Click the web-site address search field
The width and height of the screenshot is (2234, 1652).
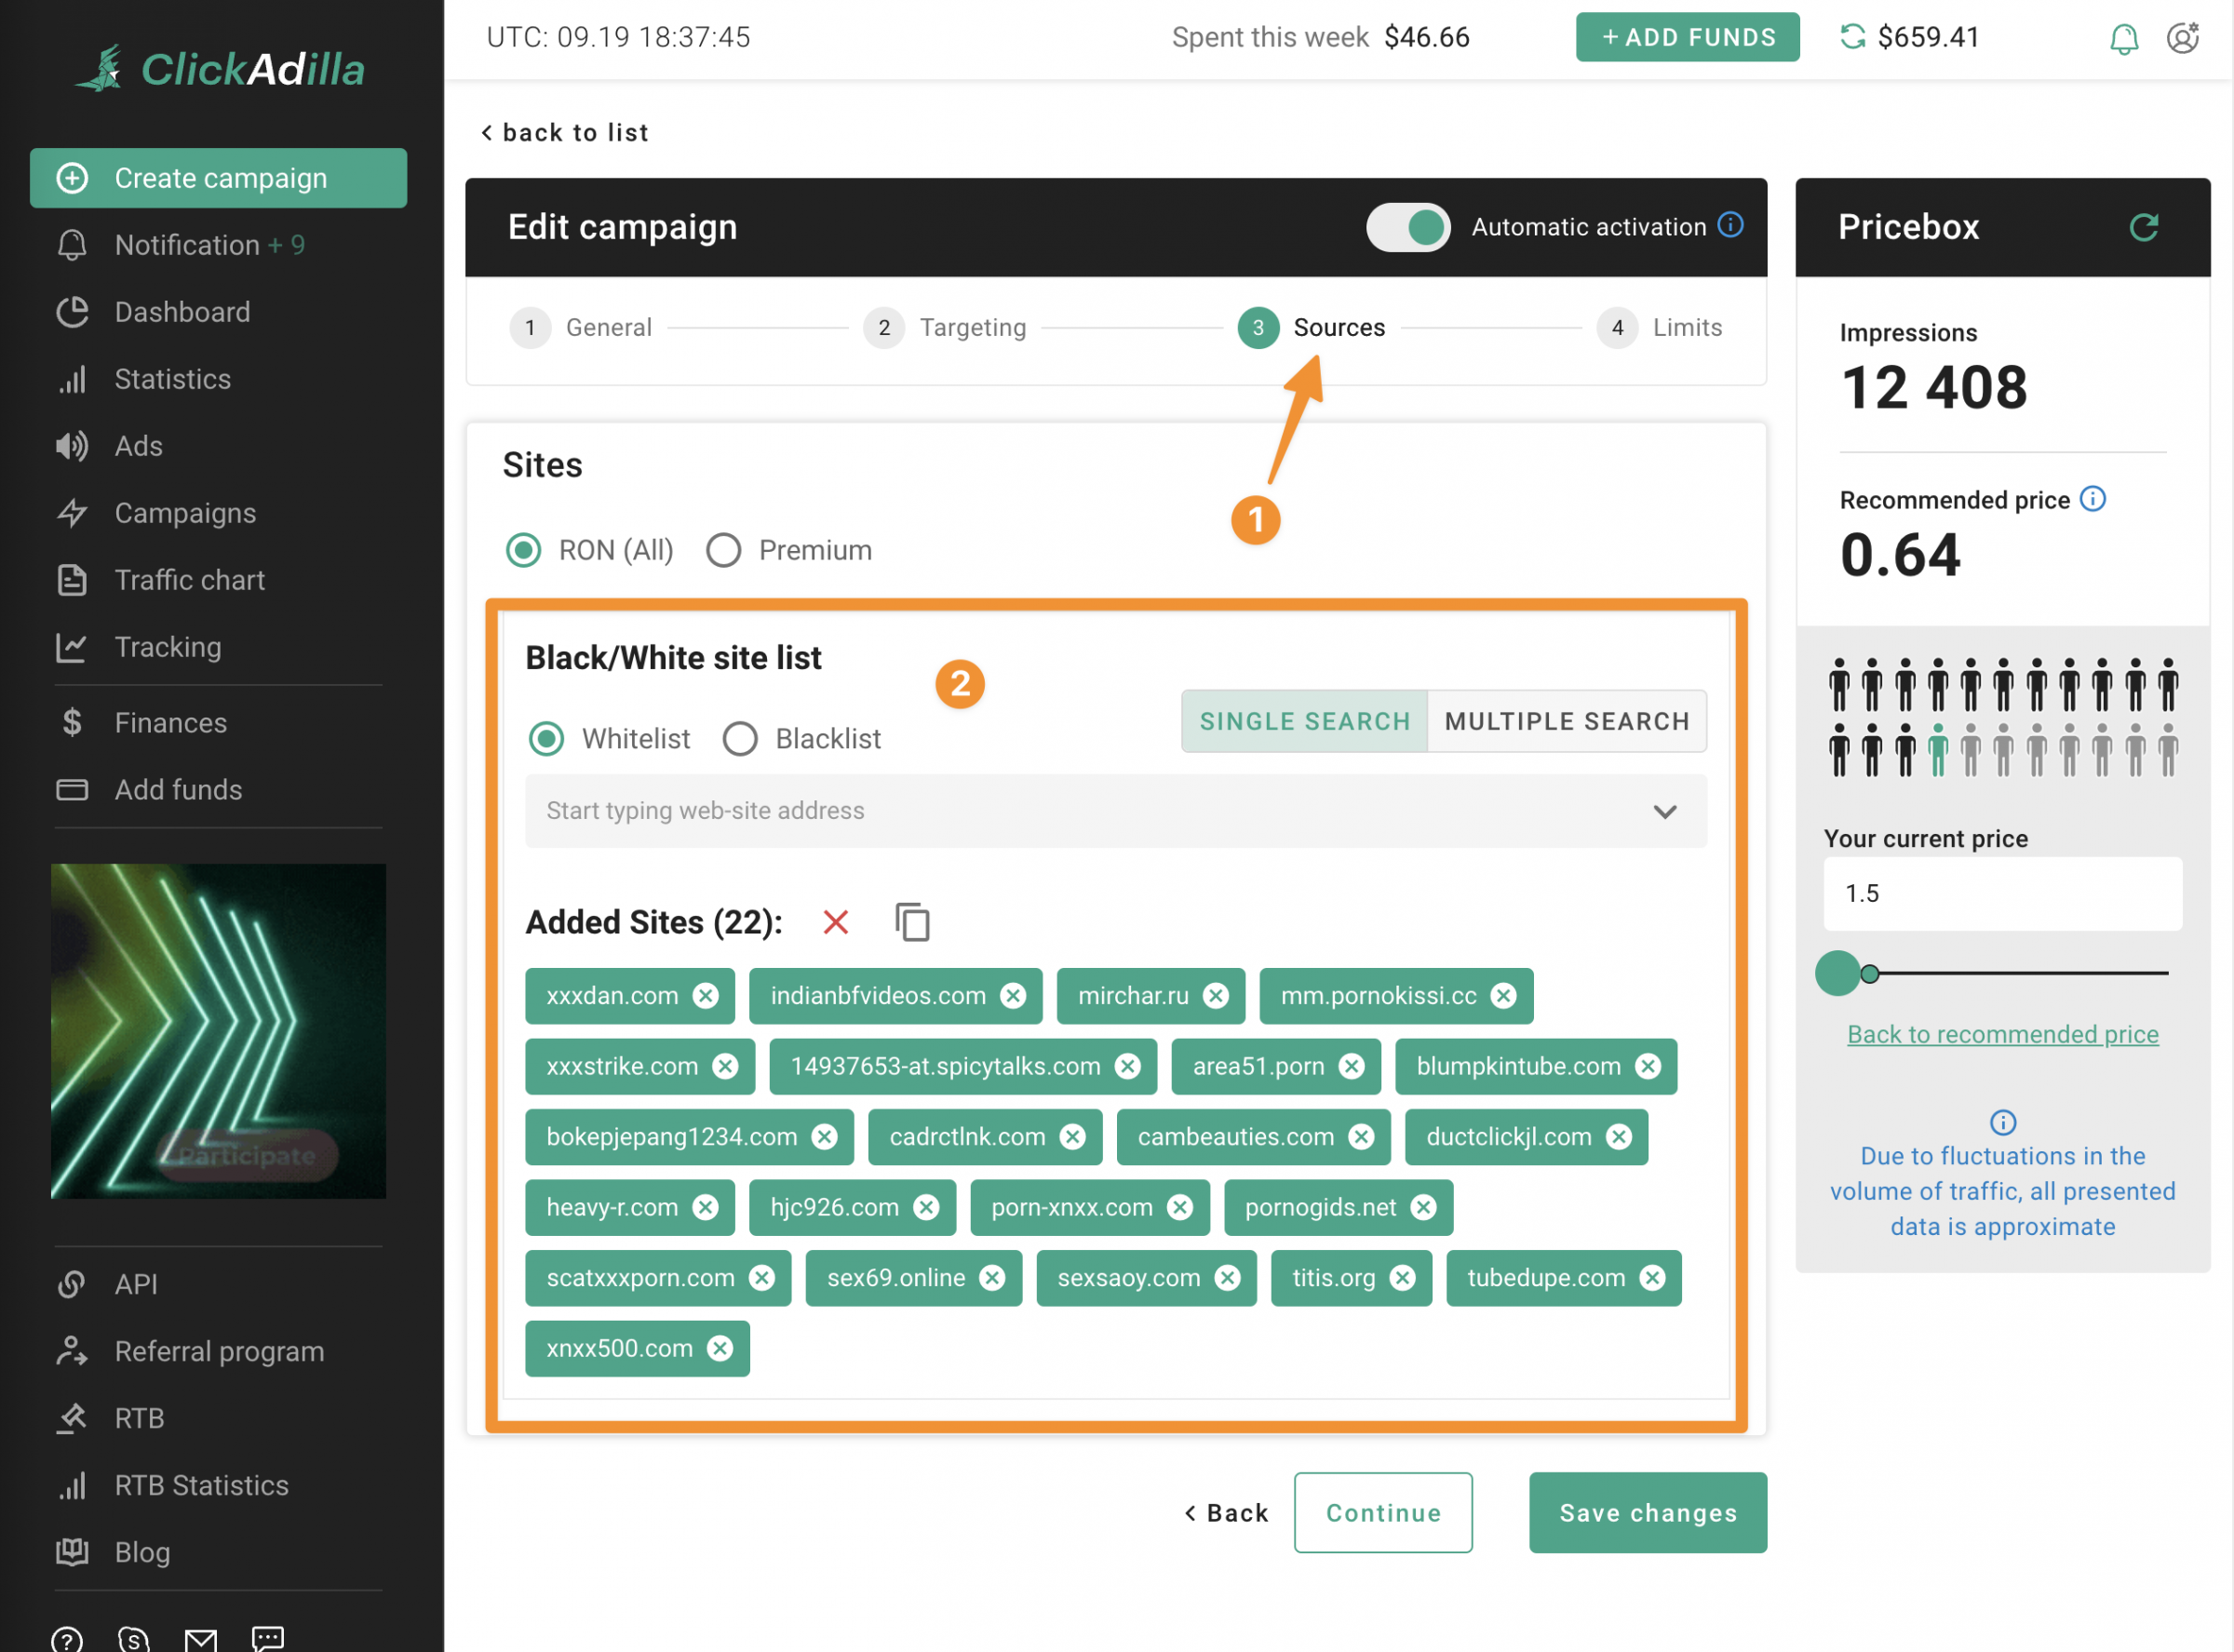point(1115,811)
